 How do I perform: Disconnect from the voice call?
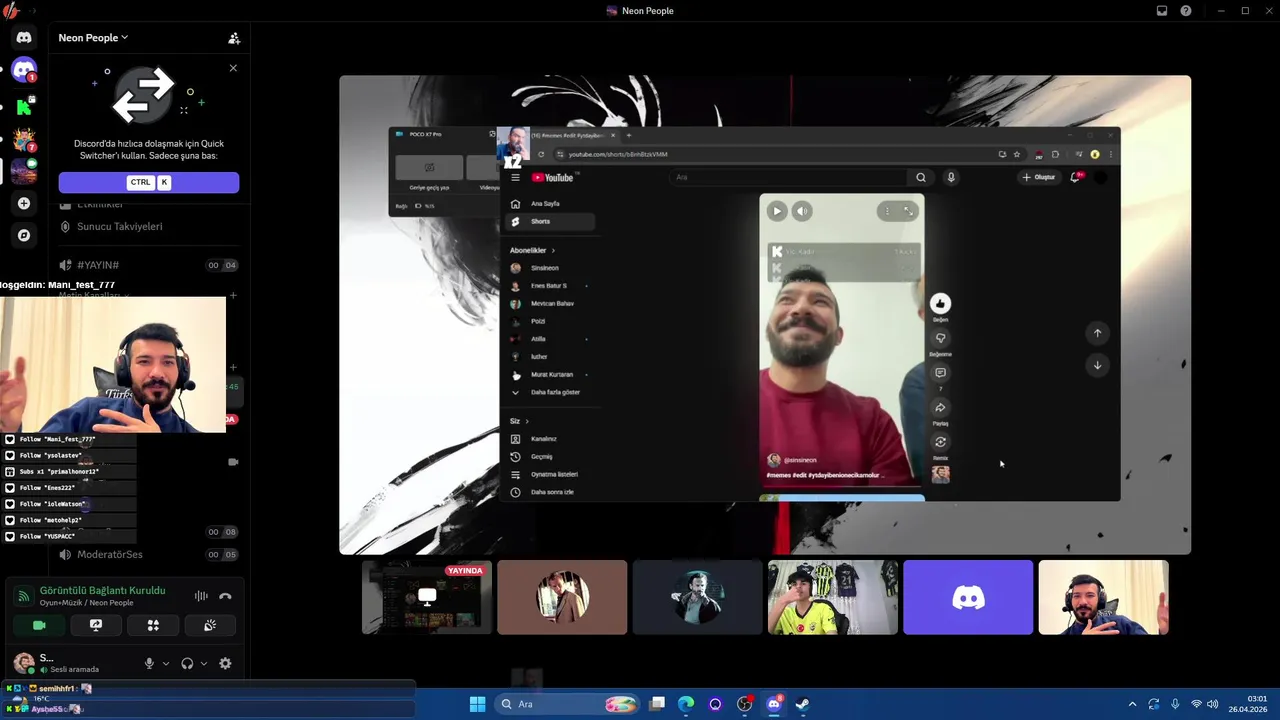point(225,596)
